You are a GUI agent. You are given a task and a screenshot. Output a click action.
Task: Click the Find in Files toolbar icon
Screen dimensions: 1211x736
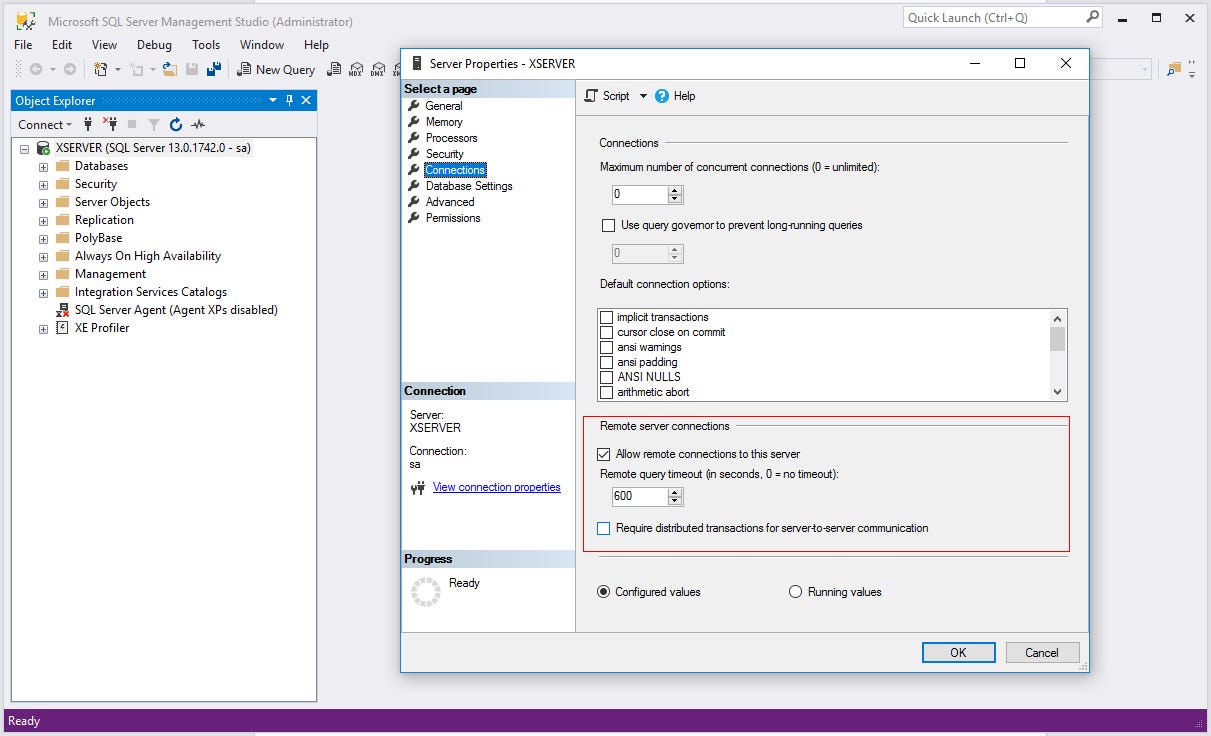click(x=1174, y=69)
